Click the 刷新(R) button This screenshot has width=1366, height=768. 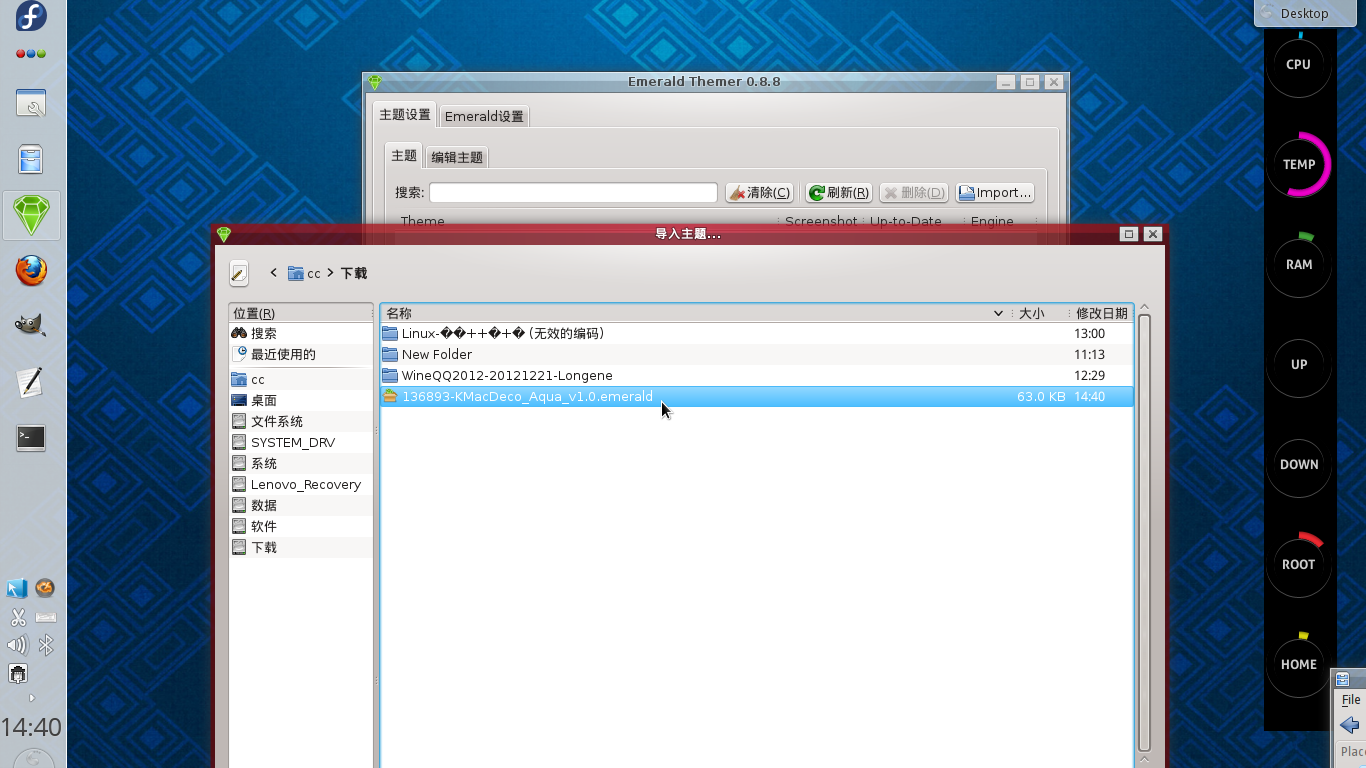pyautogui.click(x=839, y=192)
